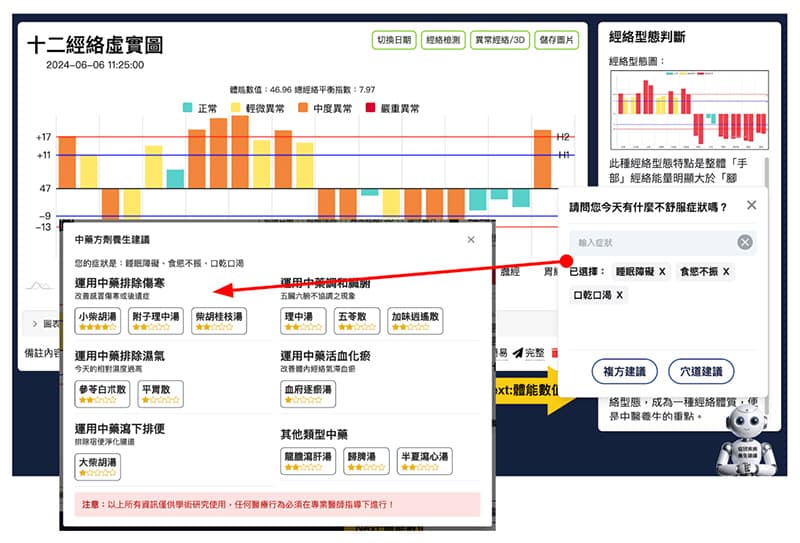The width and height of the screenshot is (800, 543).
Task: Open 經絡檢測 from the top toolbar
Action: (x=442, y=41)
